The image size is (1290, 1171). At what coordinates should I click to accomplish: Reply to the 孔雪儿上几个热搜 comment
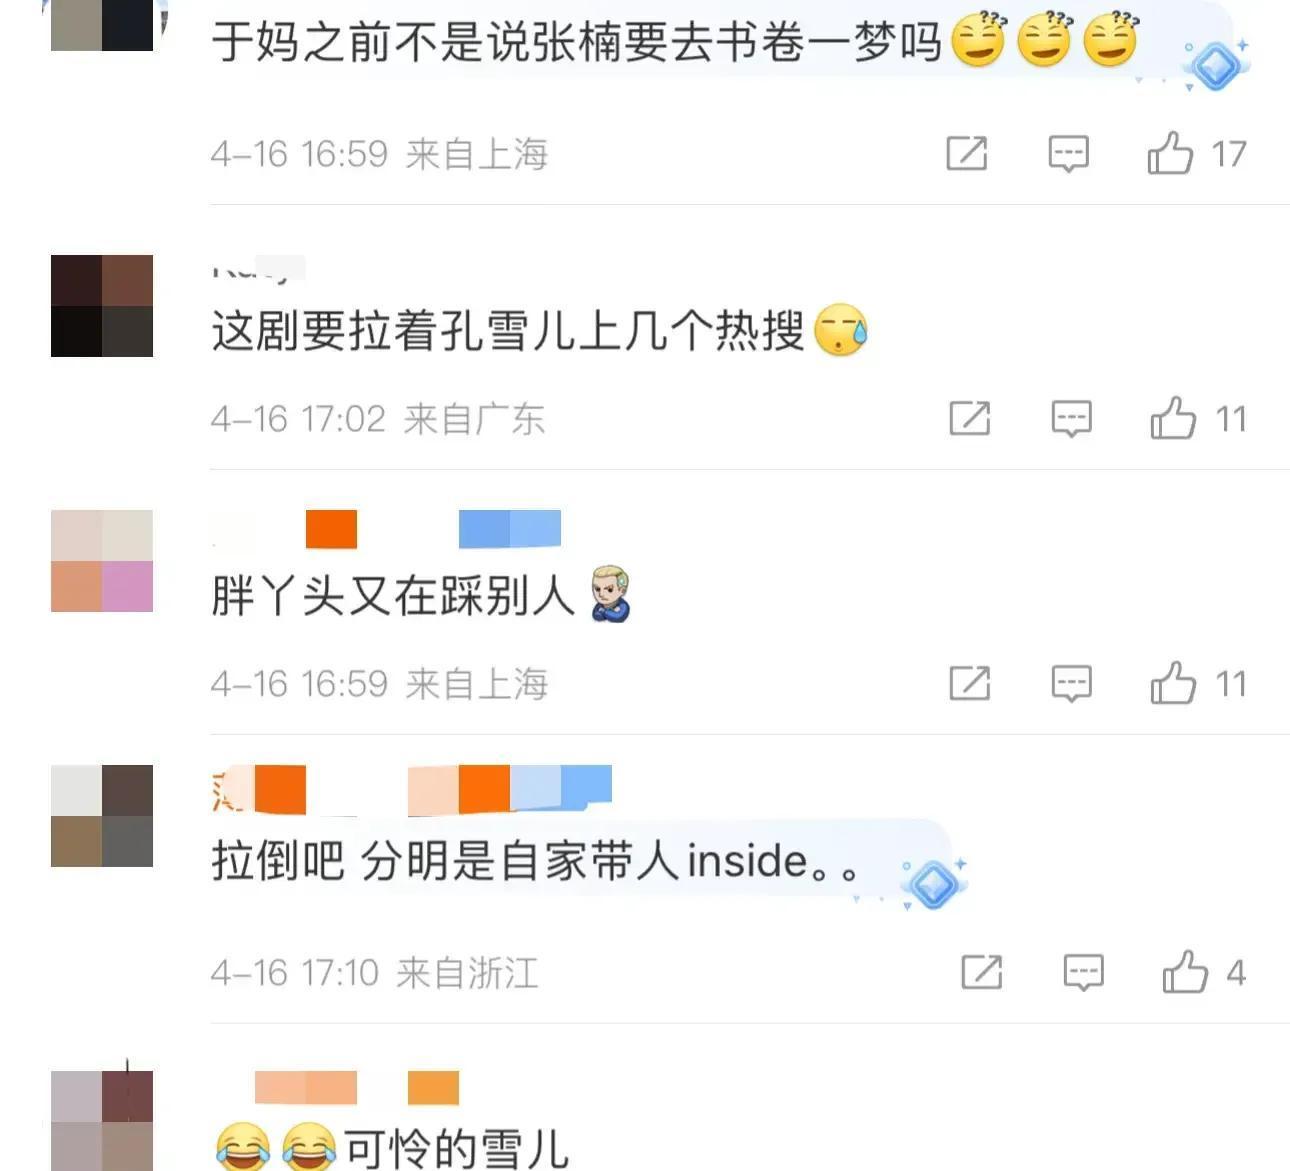pos(1071,419)
